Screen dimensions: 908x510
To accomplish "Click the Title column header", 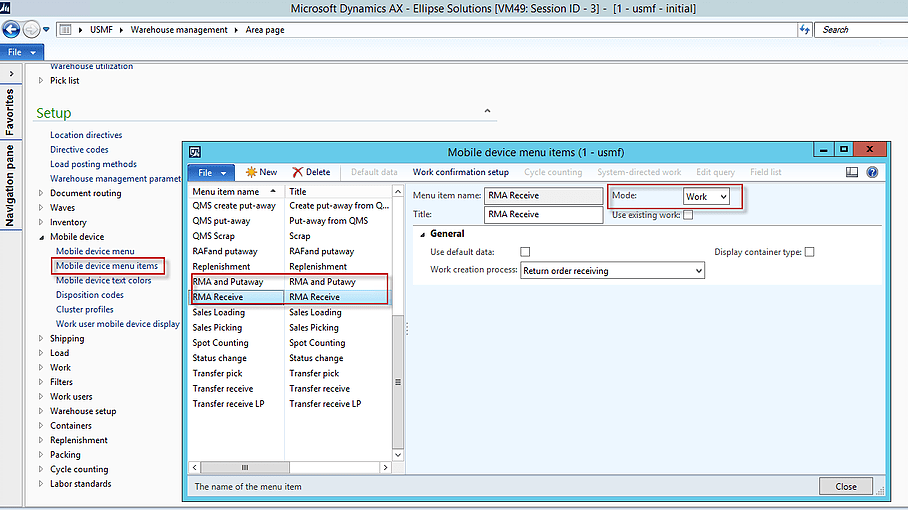I will (338, 192).
